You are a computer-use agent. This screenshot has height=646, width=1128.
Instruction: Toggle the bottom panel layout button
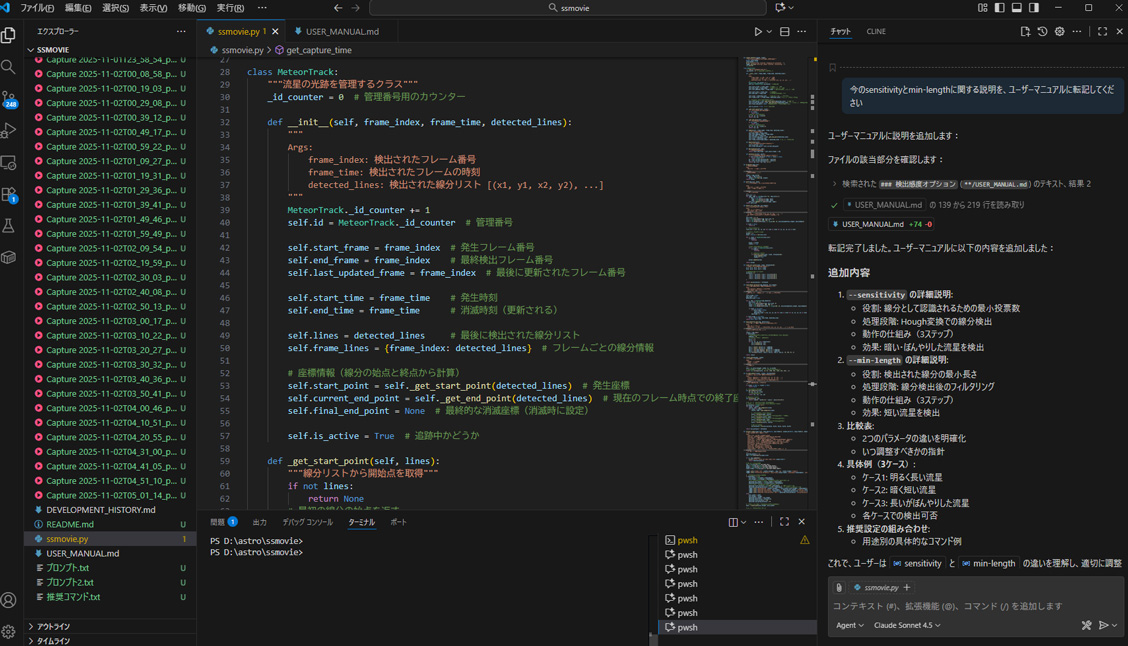click(1016, 8)
